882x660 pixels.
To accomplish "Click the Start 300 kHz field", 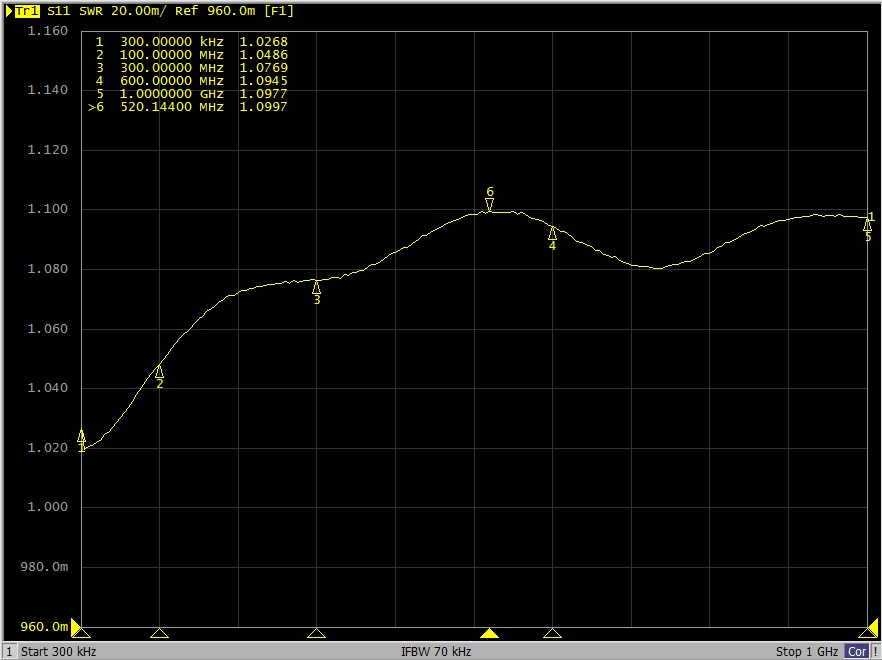I will point(58,652).
